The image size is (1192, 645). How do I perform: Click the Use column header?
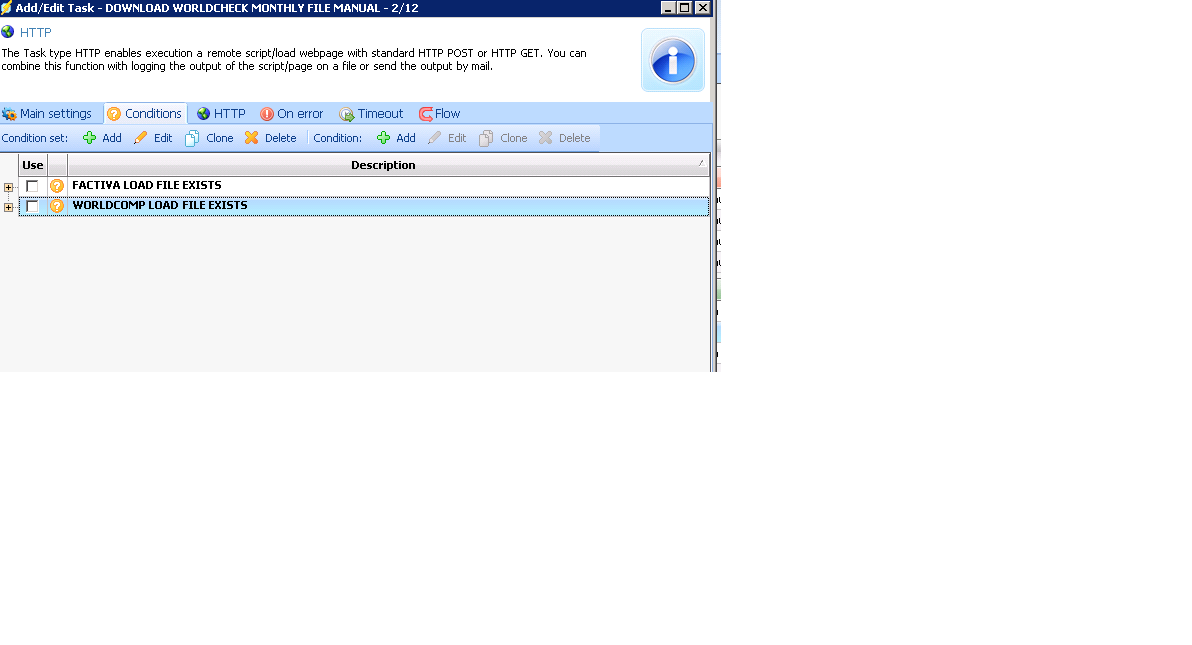[x=33, y=165]
